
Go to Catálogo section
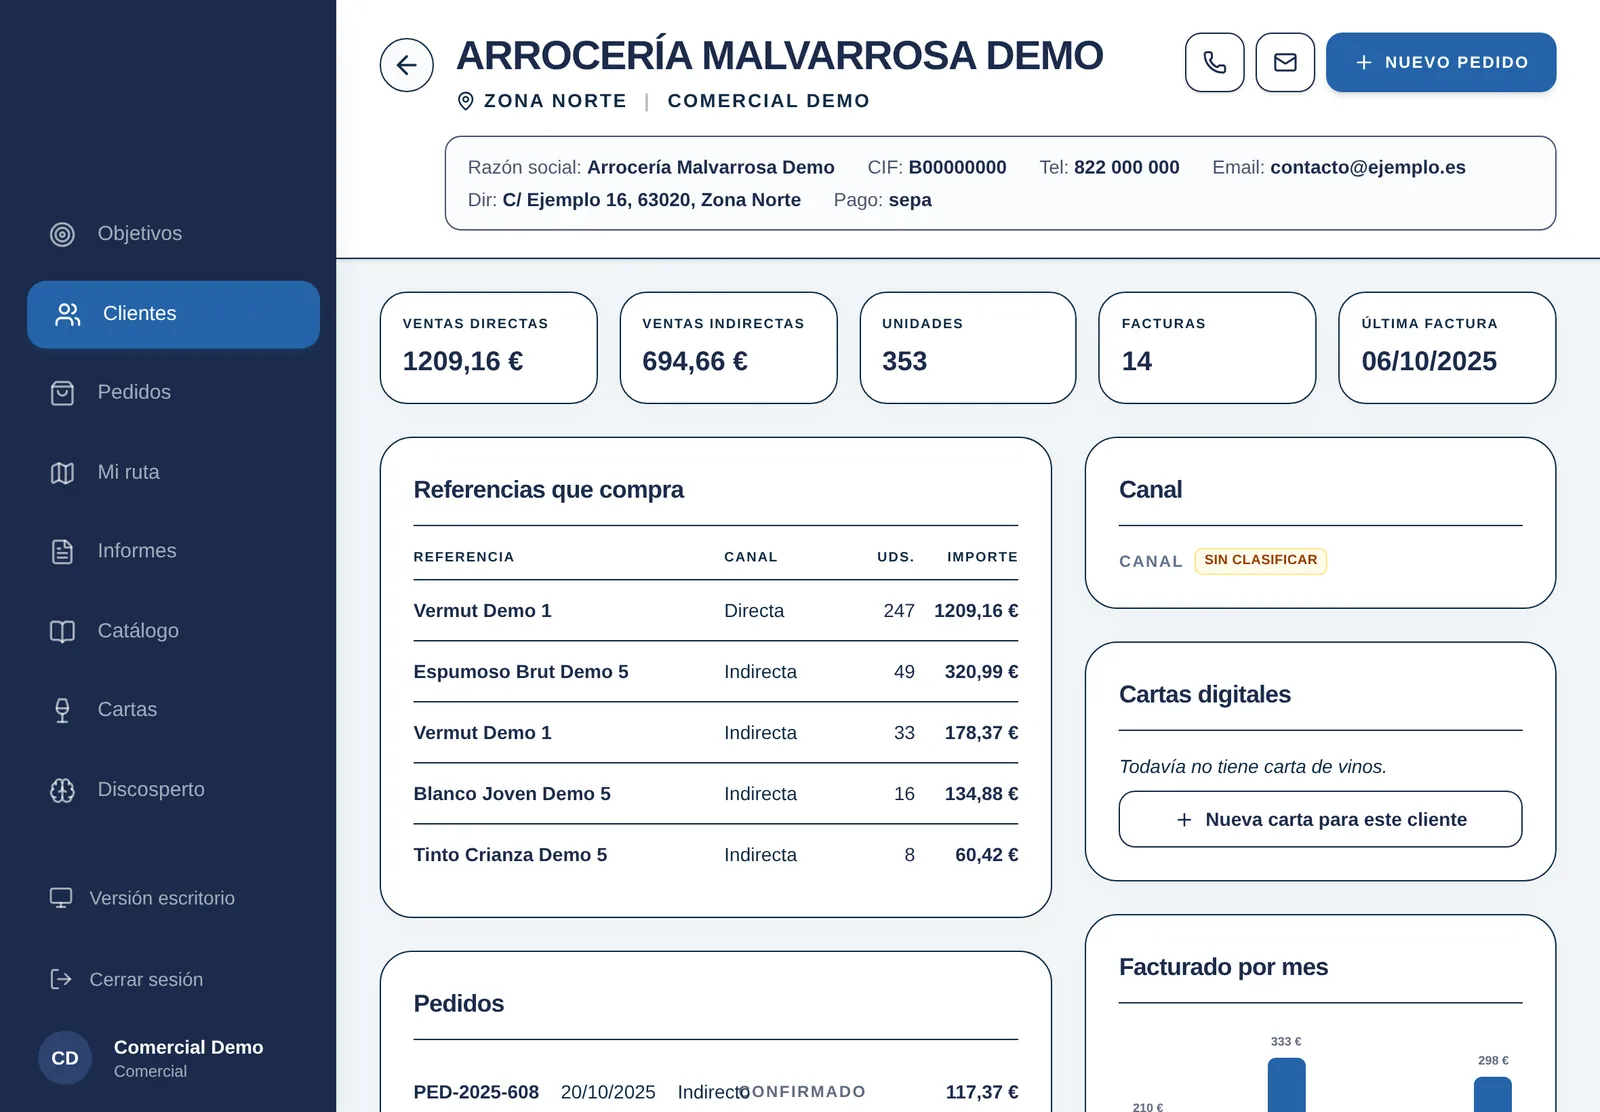pyautogui.click(x=173, y=631)
